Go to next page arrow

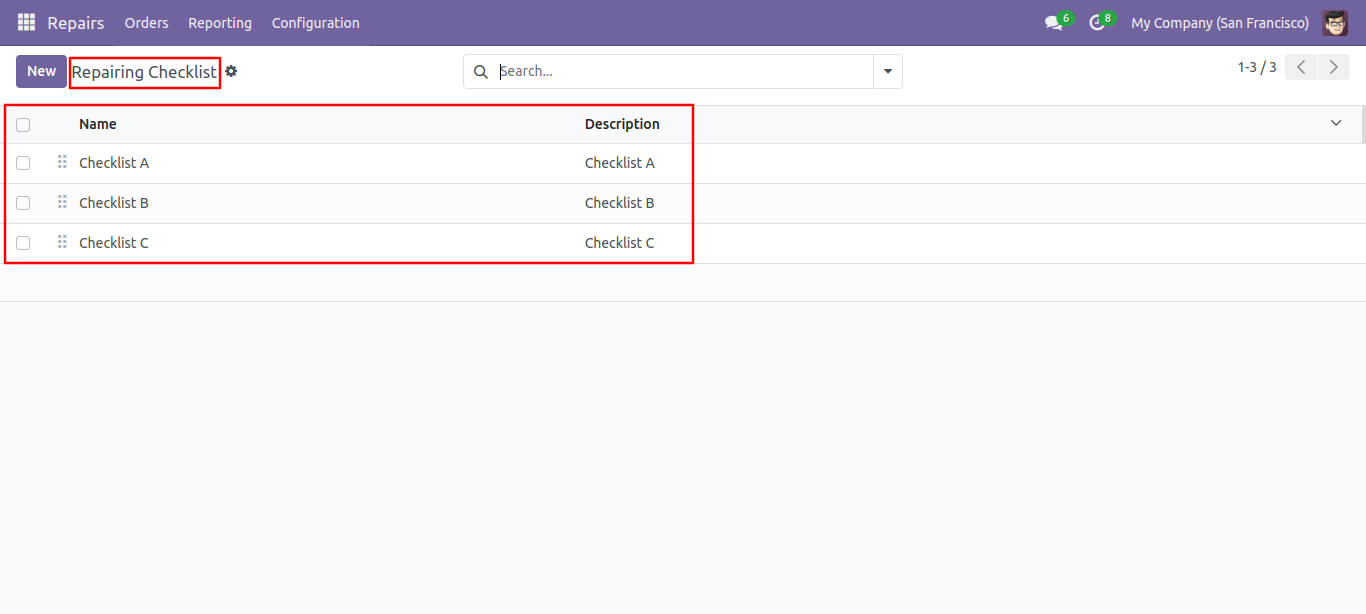[x=1334, y=67]
